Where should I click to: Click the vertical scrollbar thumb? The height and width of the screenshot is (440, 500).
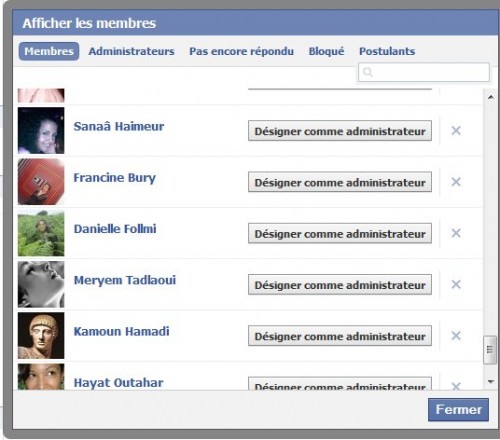point(490,350)
